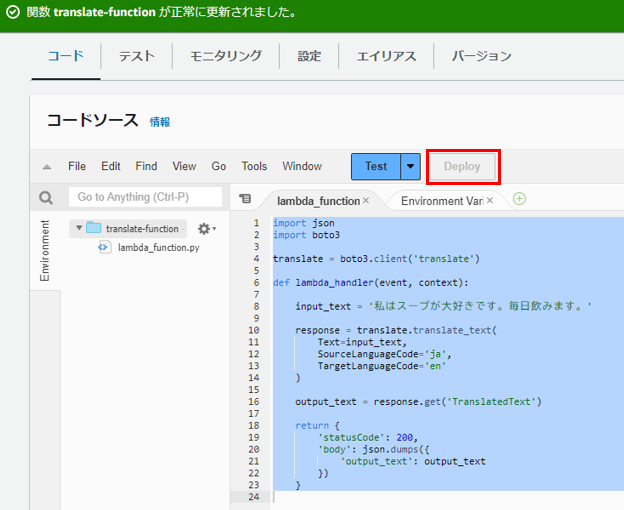Click the Python file icon of lambda_function.py

point(104,247)
